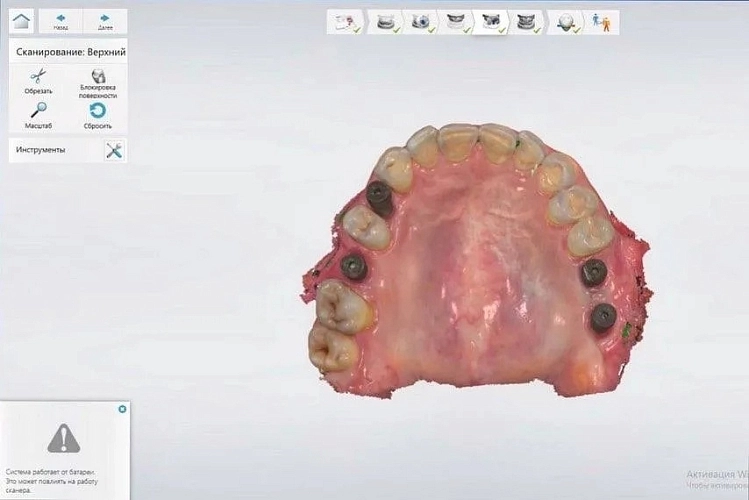Go to the fourth workflow scan step
The width and height of the screenshot is (749, 500).
click(x=455, y=22)
